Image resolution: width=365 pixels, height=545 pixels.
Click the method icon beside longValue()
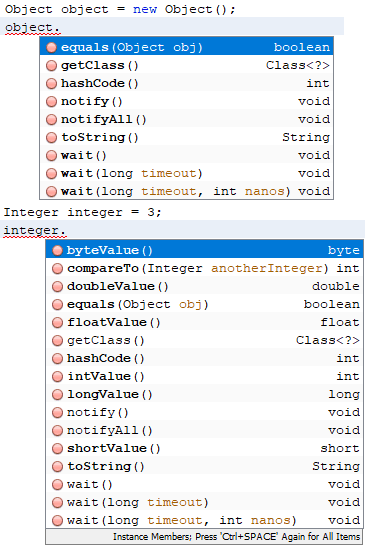point(57,394)
